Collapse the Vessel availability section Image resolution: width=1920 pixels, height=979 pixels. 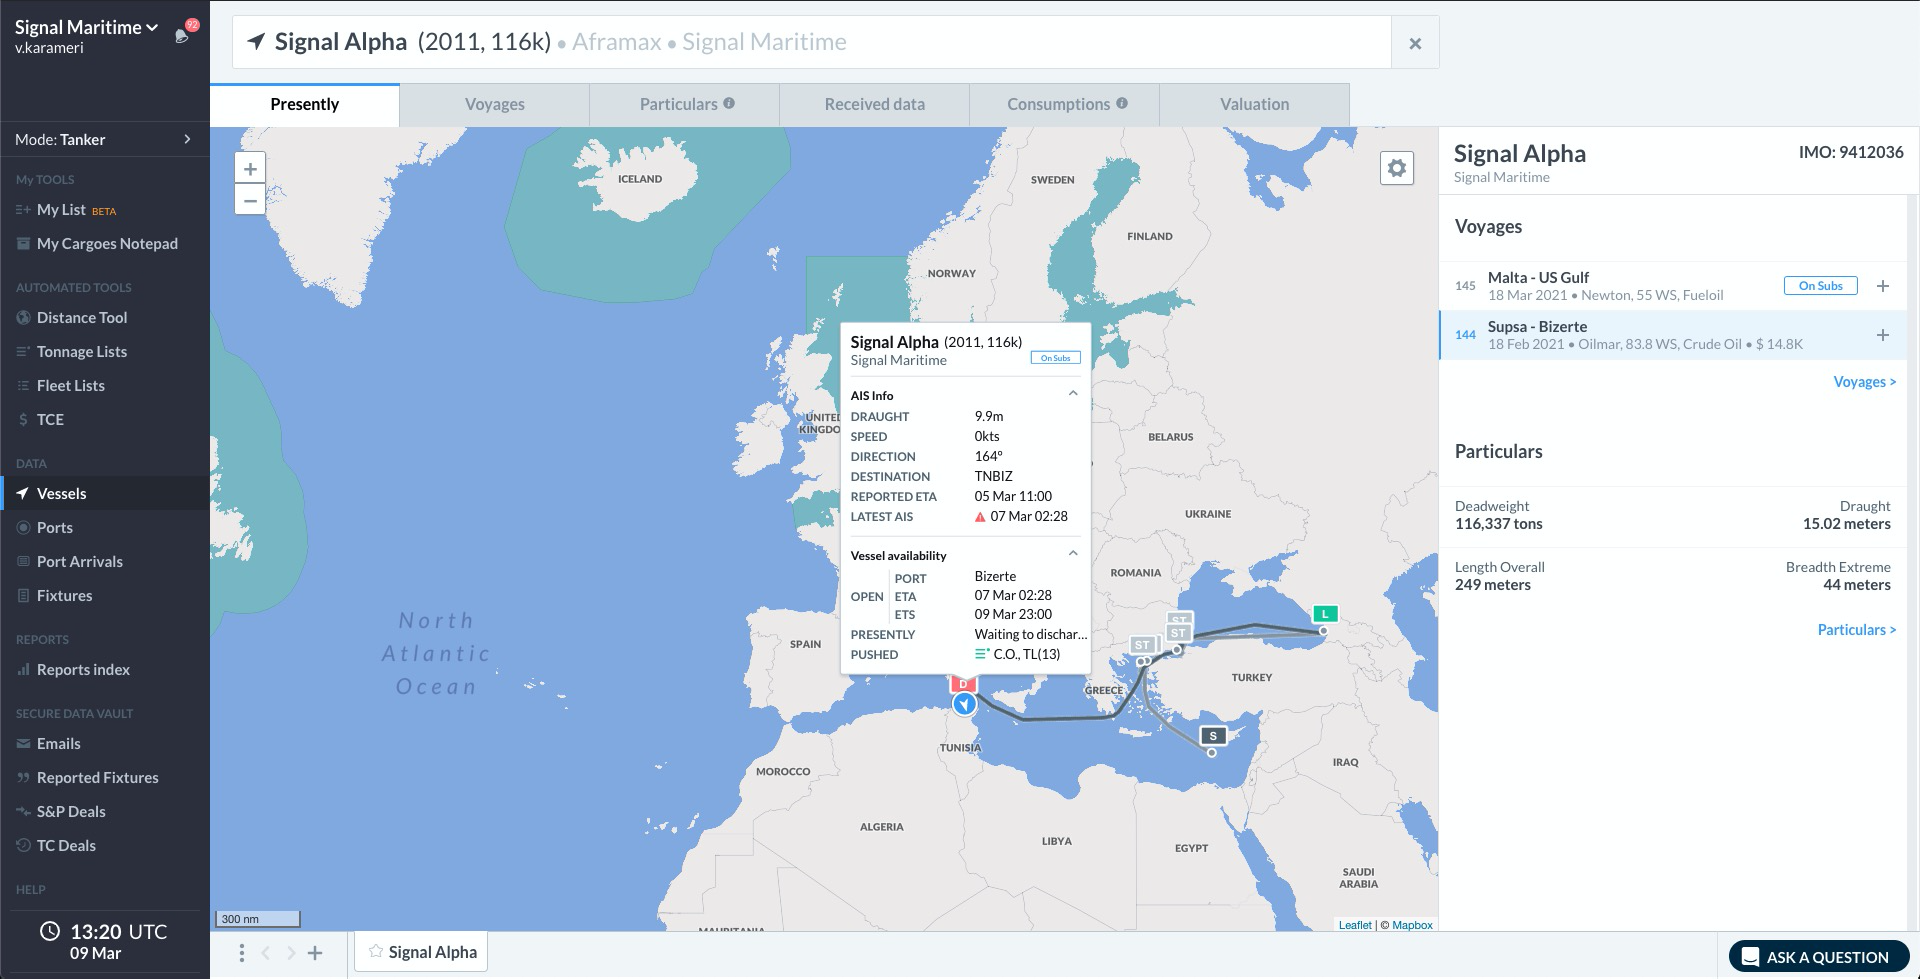[x=1072, y=553]
